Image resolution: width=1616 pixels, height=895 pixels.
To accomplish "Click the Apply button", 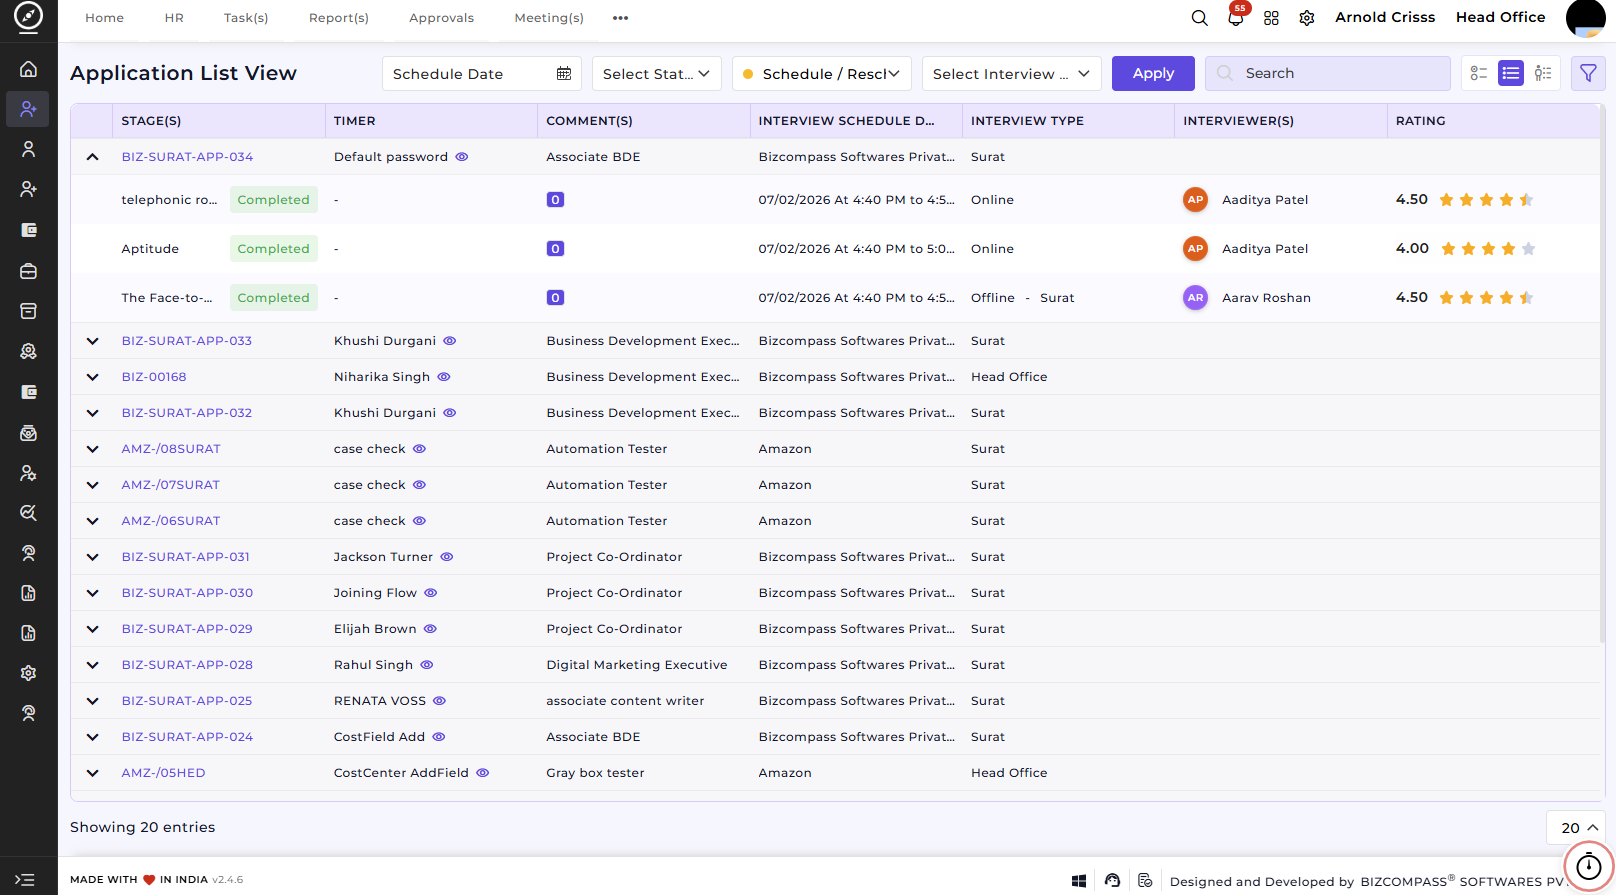I will click(1153, 73).
